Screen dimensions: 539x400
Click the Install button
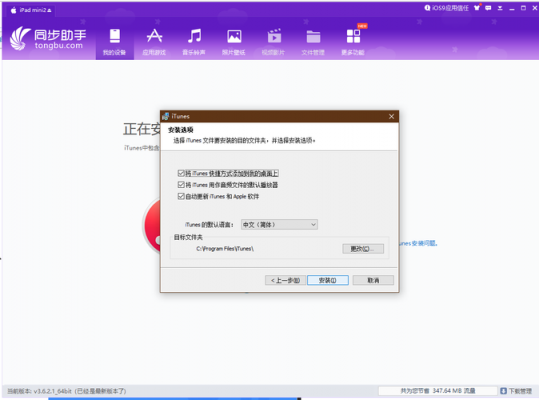[328, 280]
